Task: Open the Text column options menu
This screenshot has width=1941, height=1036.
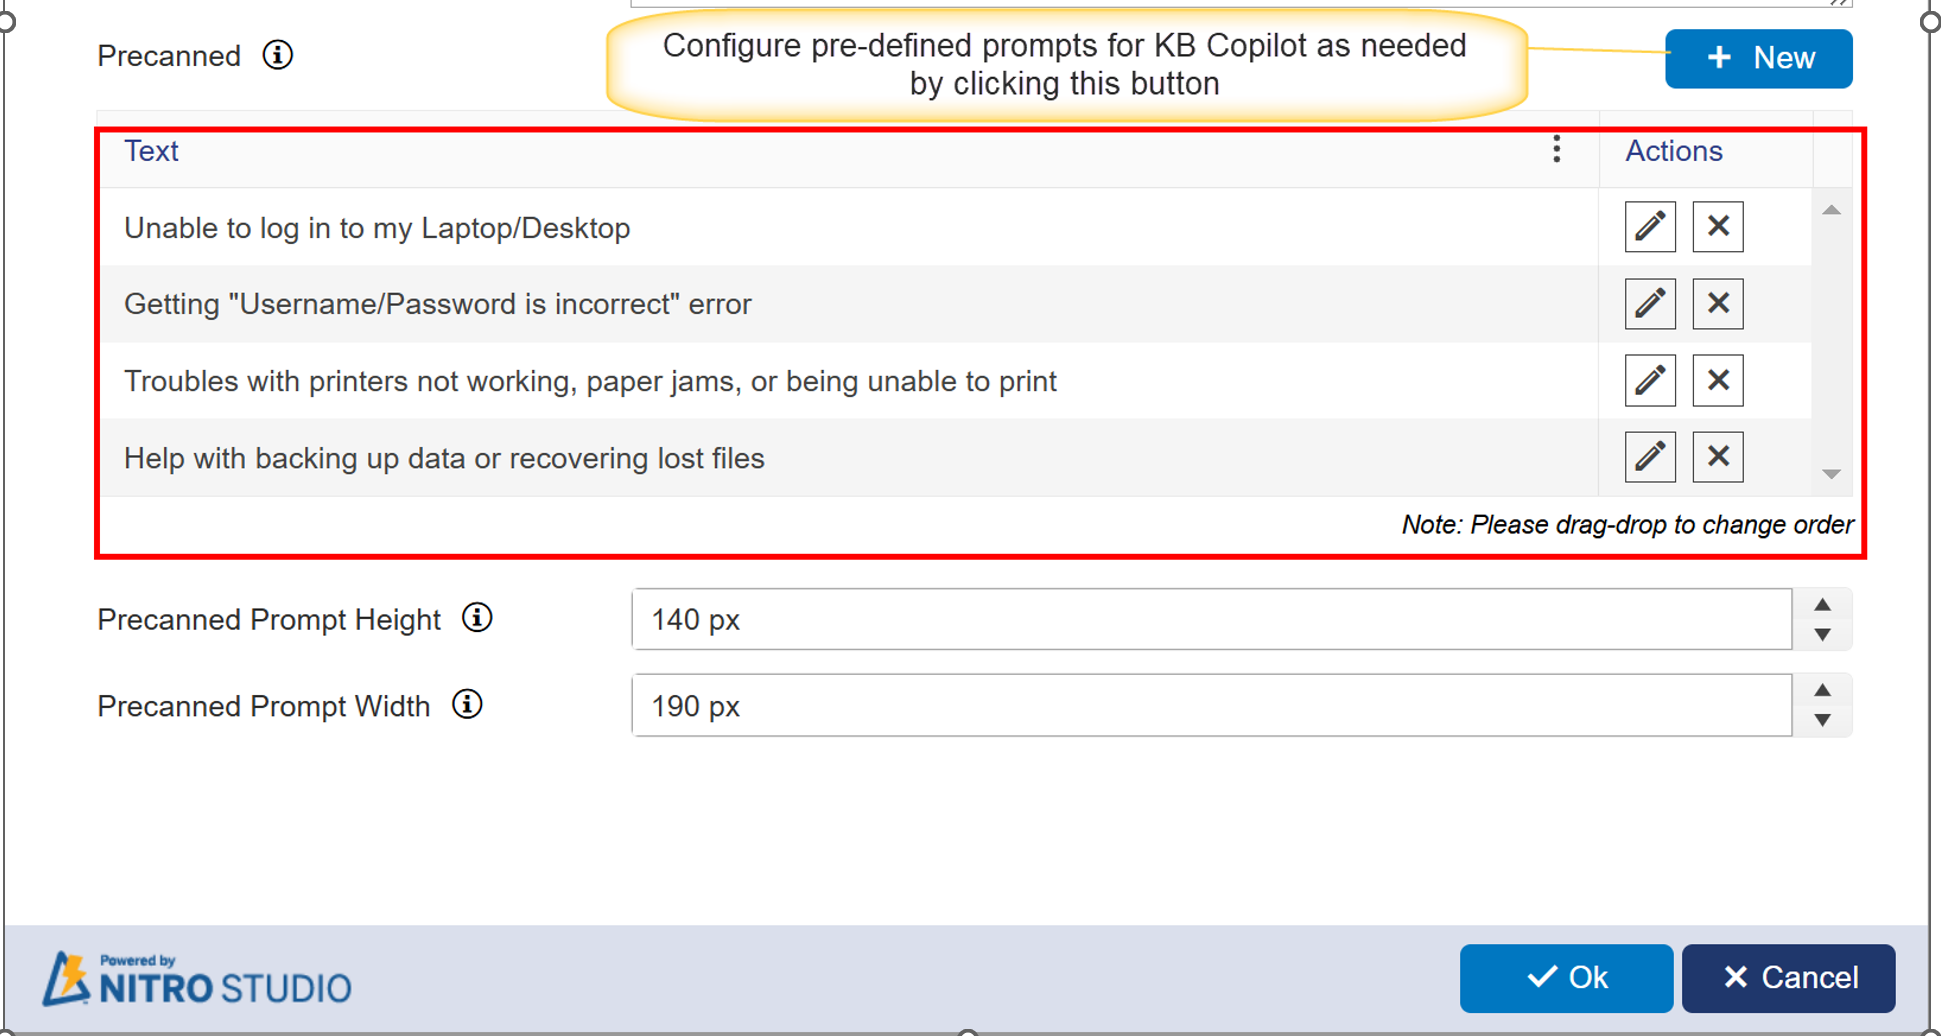Action: point(1556,150)
